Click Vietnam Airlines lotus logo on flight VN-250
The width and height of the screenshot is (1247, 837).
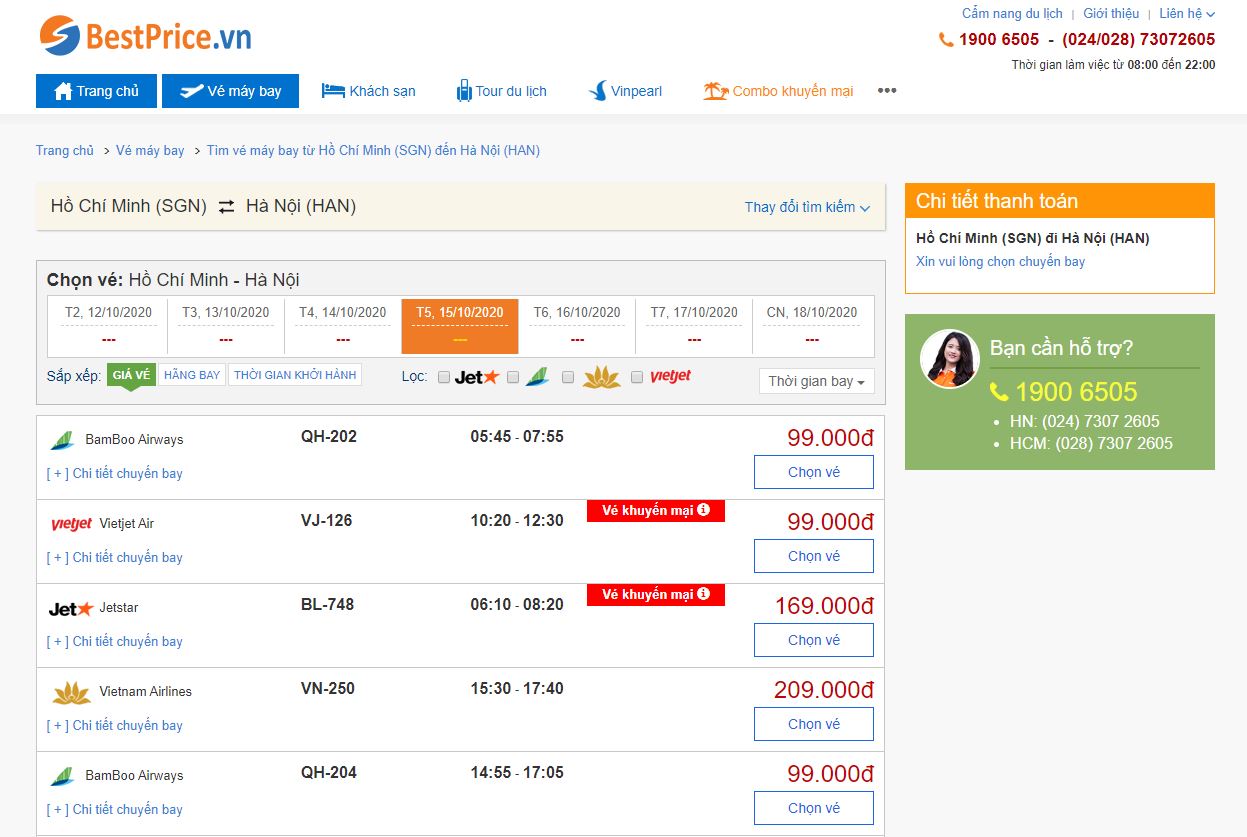click(71, 692)
